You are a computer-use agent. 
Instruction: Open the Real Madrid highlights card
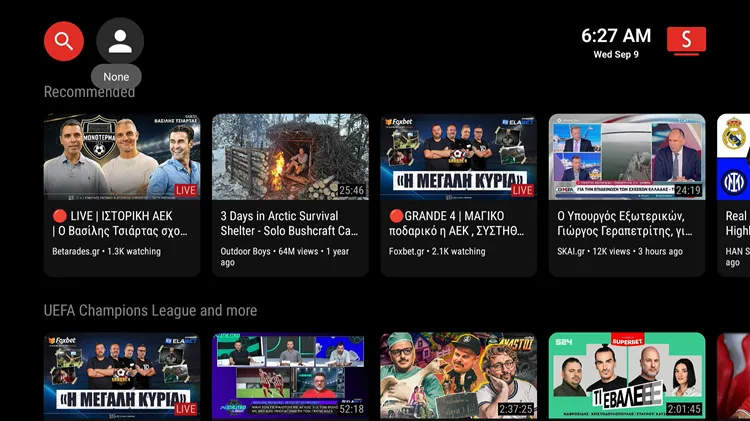pos(733,195)
